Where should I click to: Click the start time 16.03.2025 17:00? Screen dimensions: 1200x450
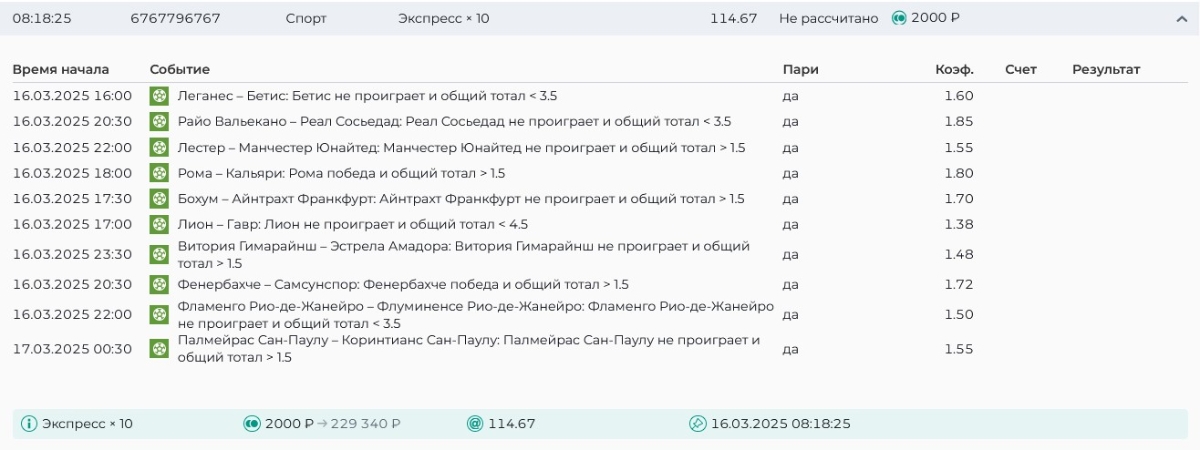[x=72, y=224]
